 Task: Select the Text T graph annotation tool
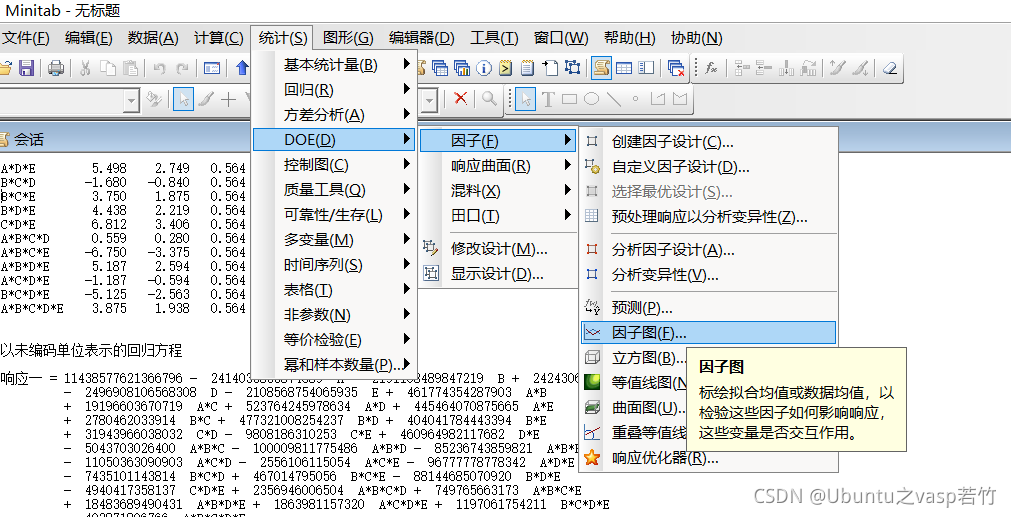tap(548, 99)
